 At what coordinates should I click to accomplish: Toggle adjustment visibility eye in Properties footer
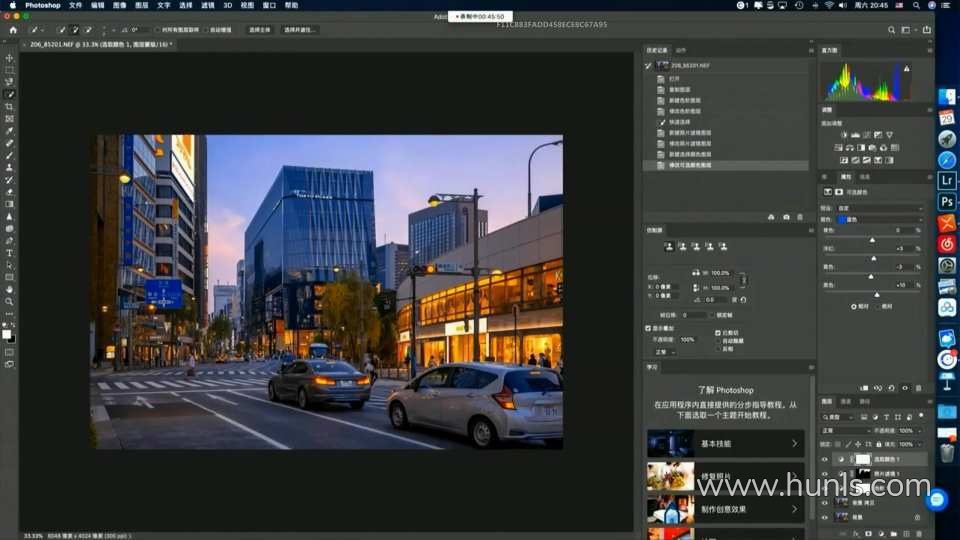905,388
